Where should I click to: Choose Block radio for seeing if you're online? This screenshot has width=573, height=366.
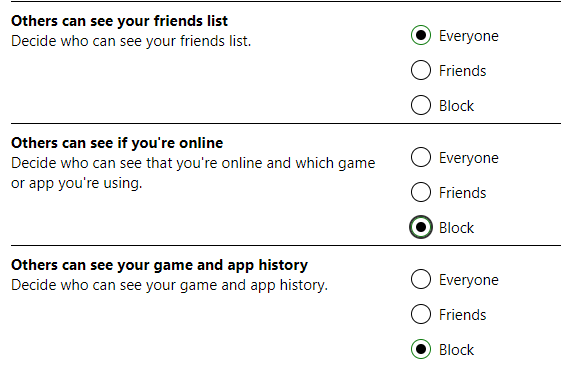pyautogui.click(x=421, y=227)
